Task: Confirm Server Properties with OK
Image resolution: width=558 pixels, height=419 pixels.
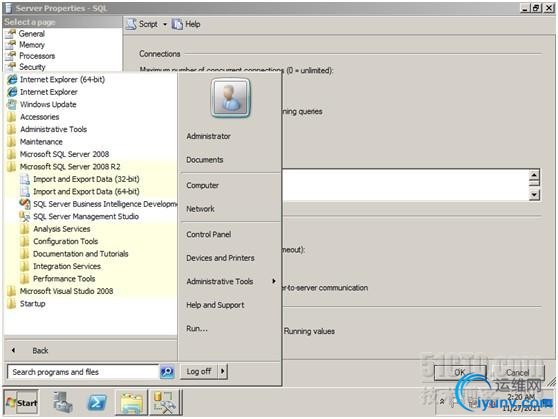Action: coord(460,372)
